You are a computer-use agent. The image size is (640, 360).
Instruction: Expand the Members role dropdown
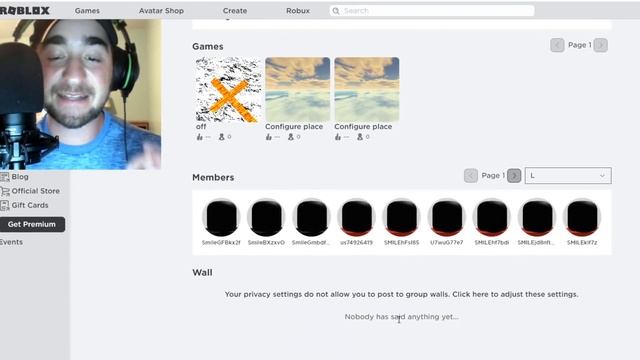click(x=568, y=176)
